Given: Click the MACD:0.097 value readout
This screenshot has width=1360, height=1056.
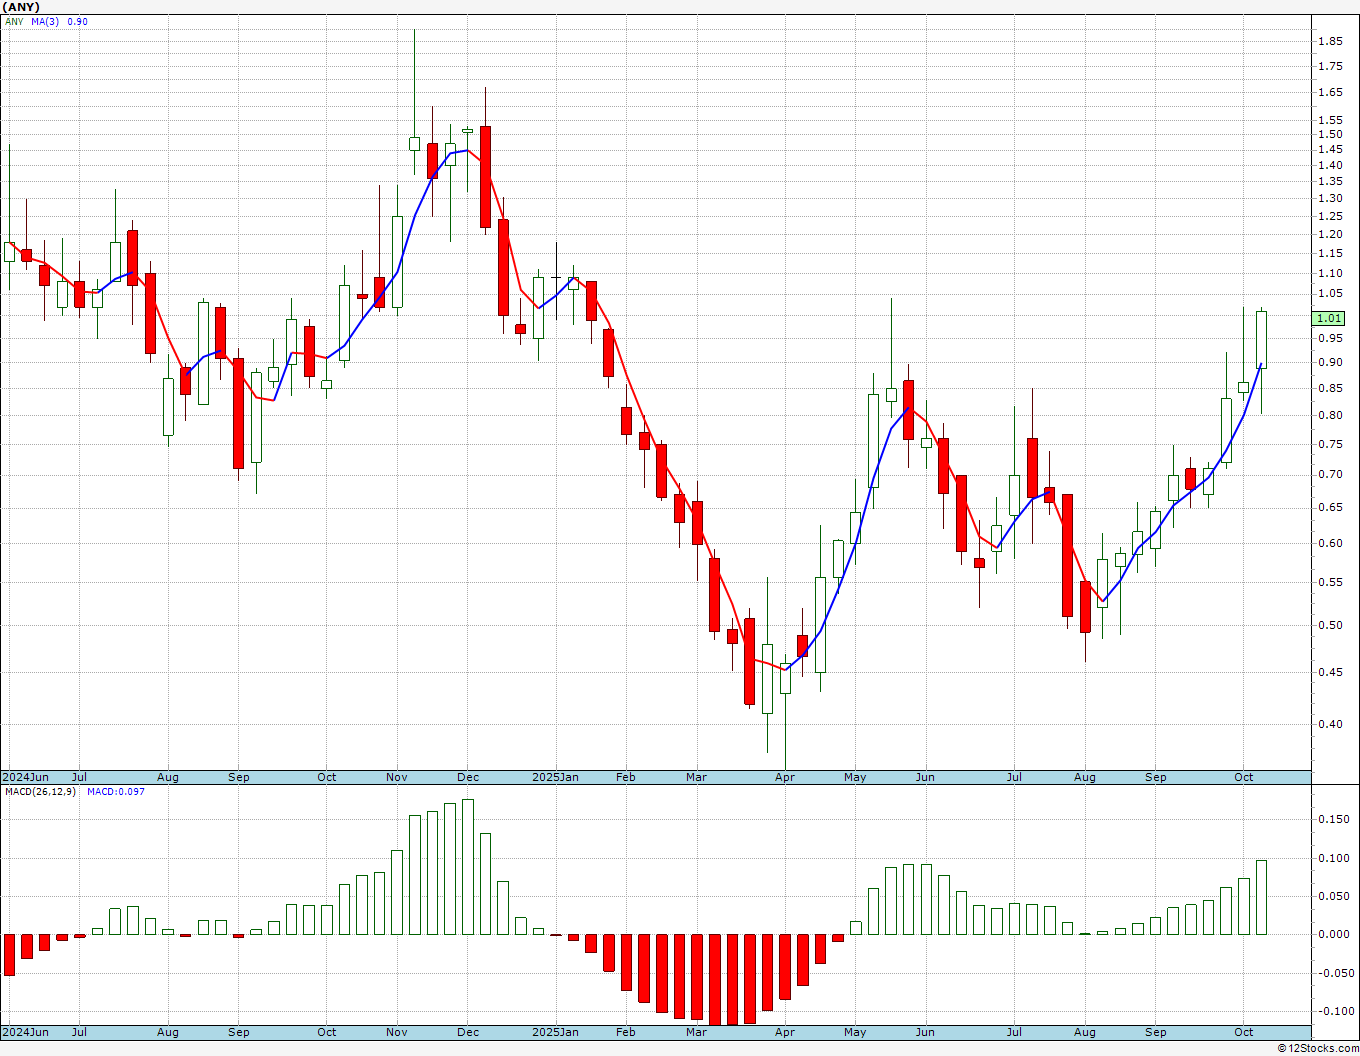Looking at the screenshot, I should click(x=115, y=792).
